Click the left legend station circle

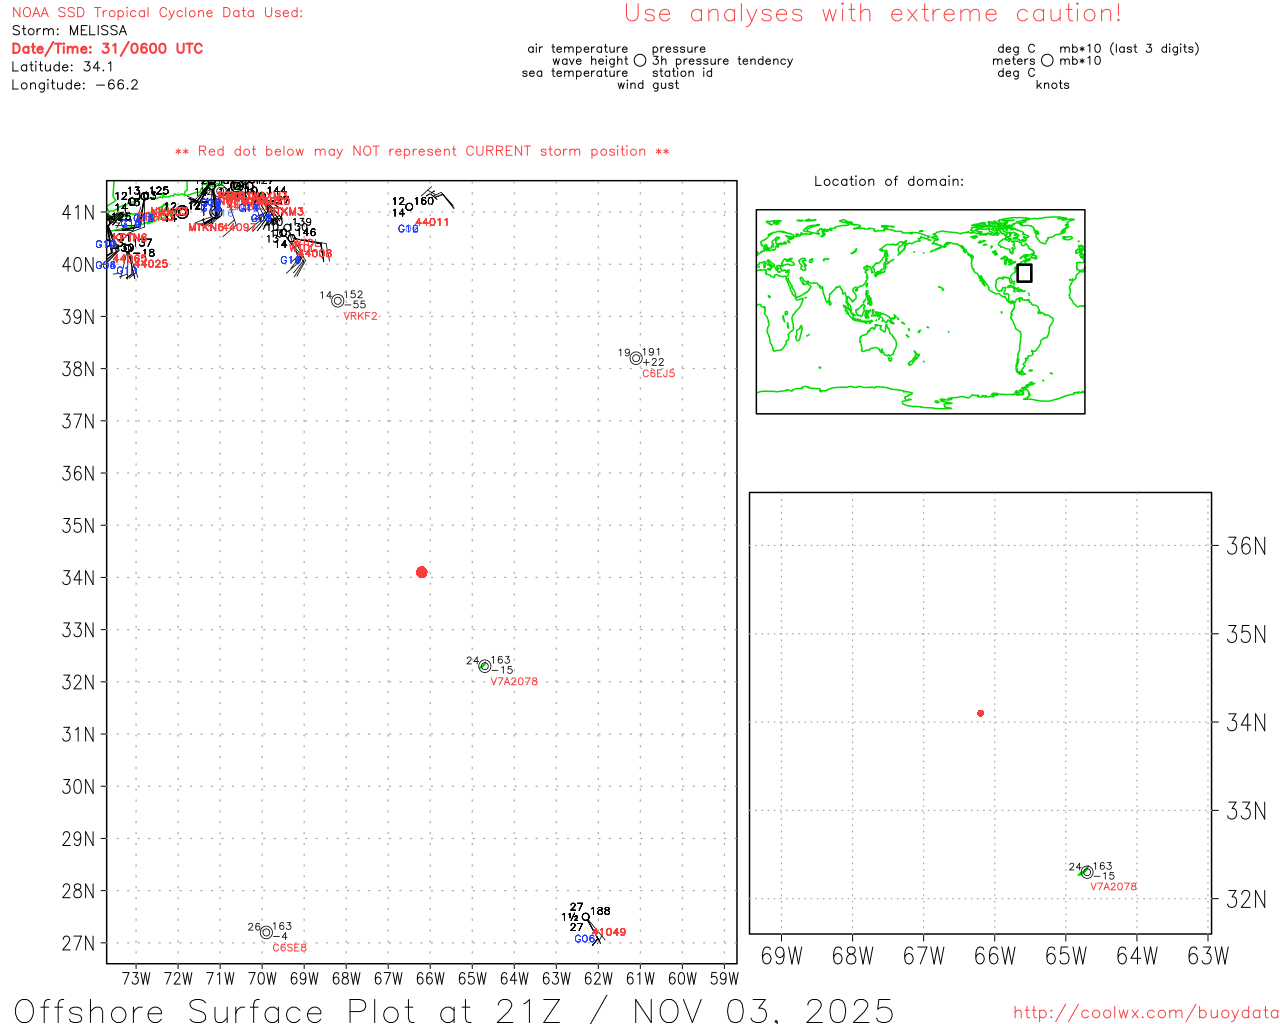click(640, 60)
